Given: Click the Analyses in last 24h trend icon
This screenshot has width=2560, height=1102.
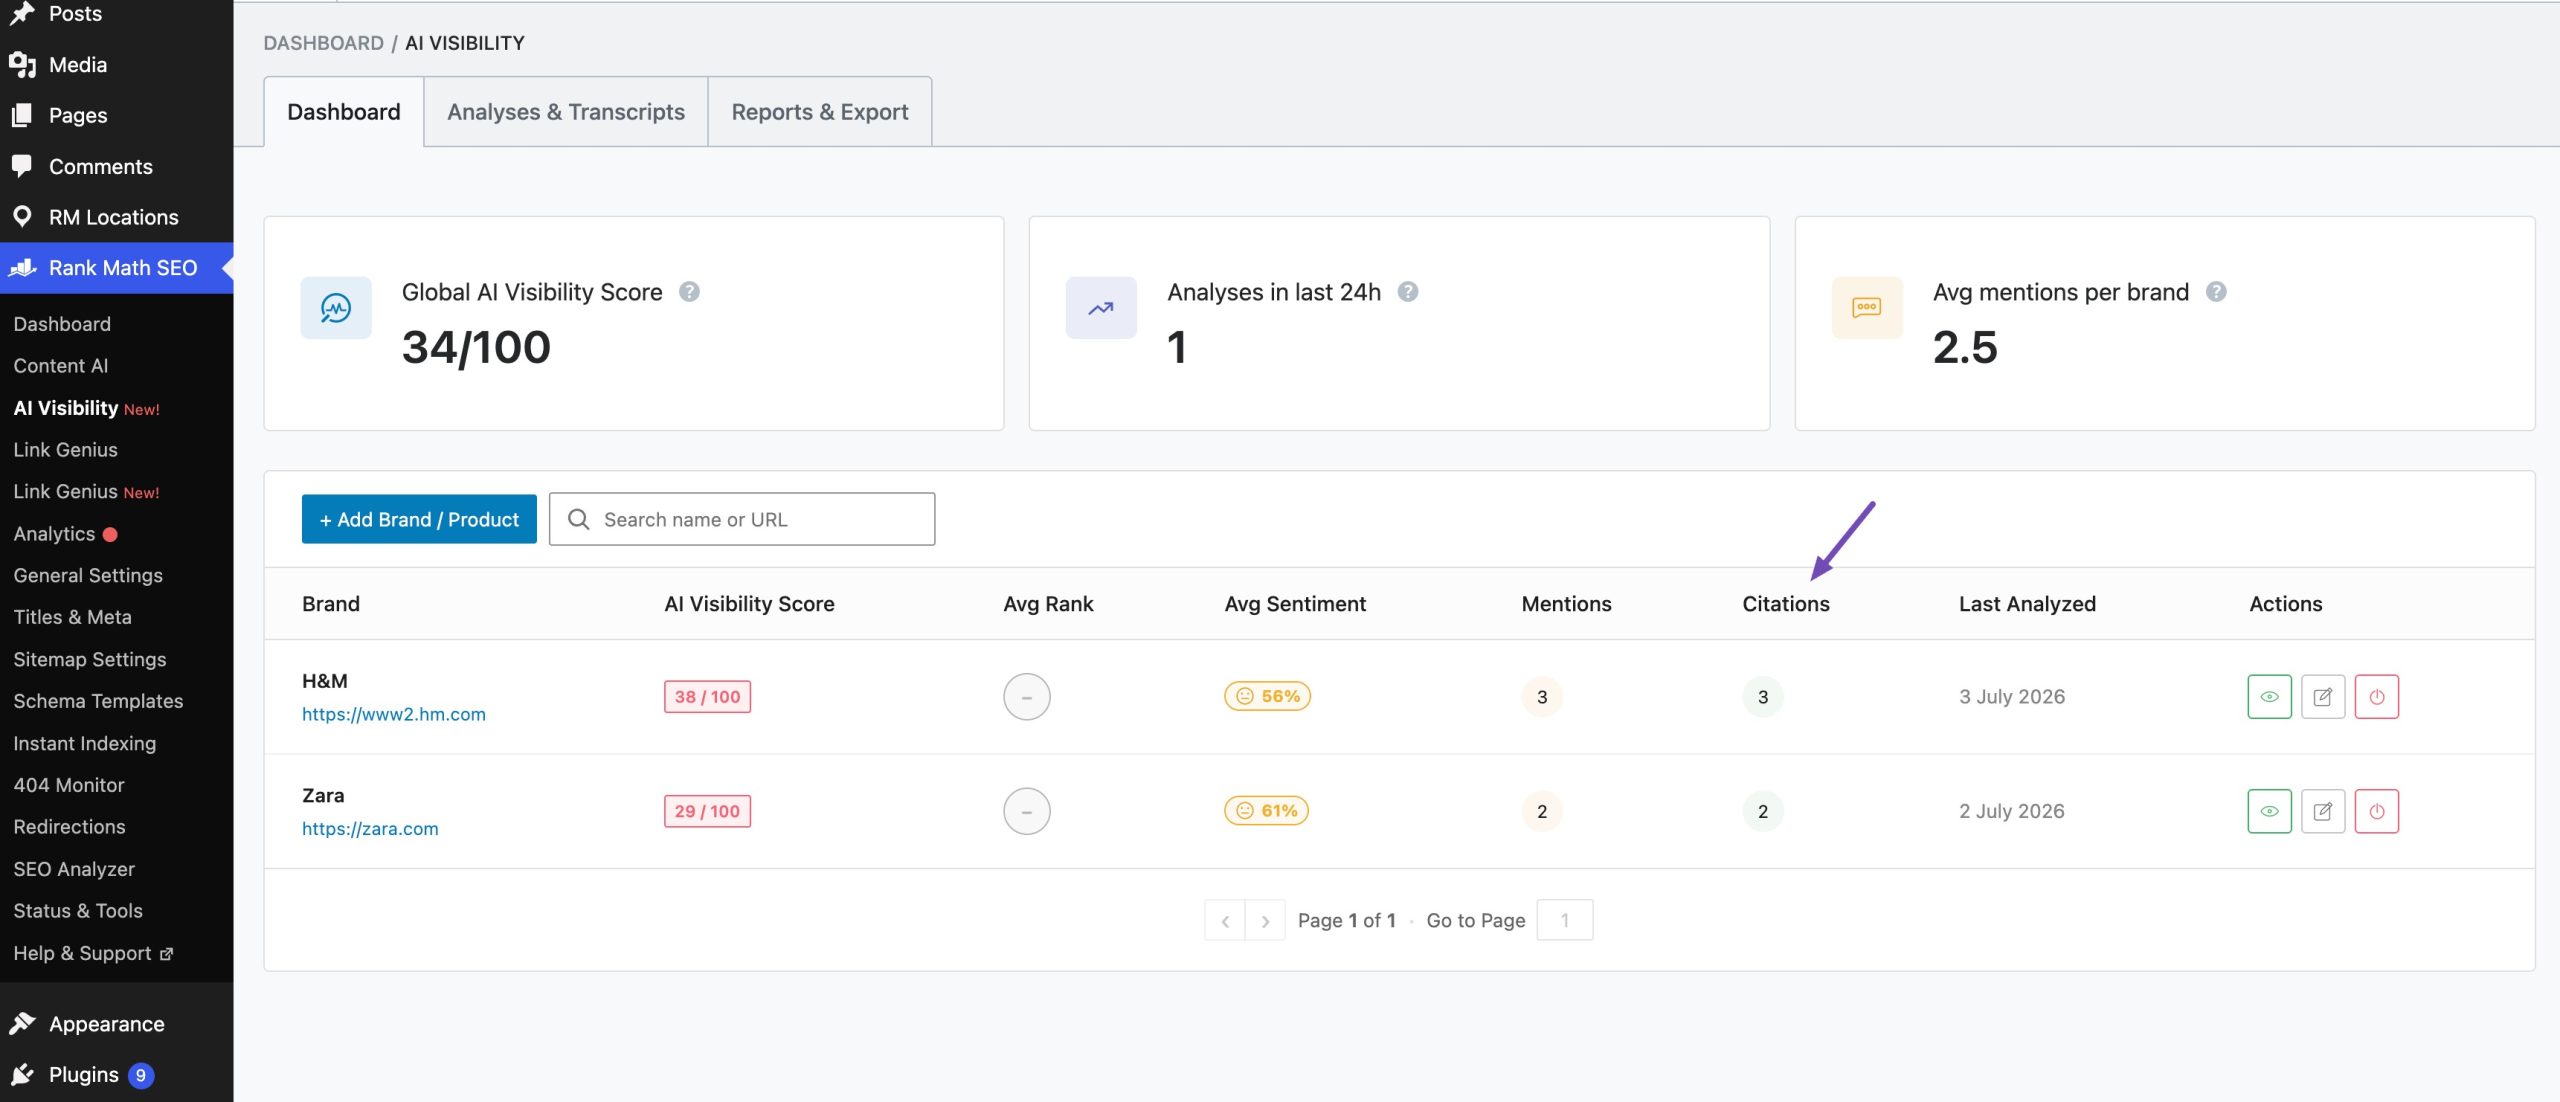Looking at the screenshot, I should (1101, 308).
